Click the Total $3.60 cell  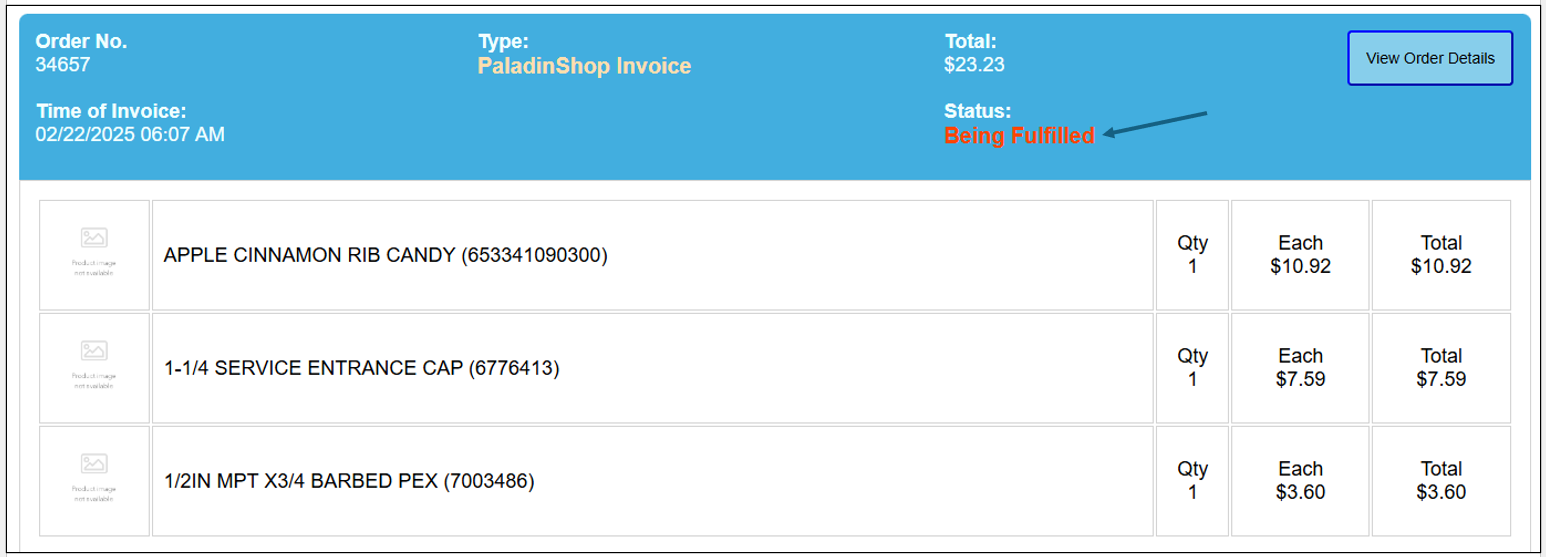click(x=1441, y=481)
